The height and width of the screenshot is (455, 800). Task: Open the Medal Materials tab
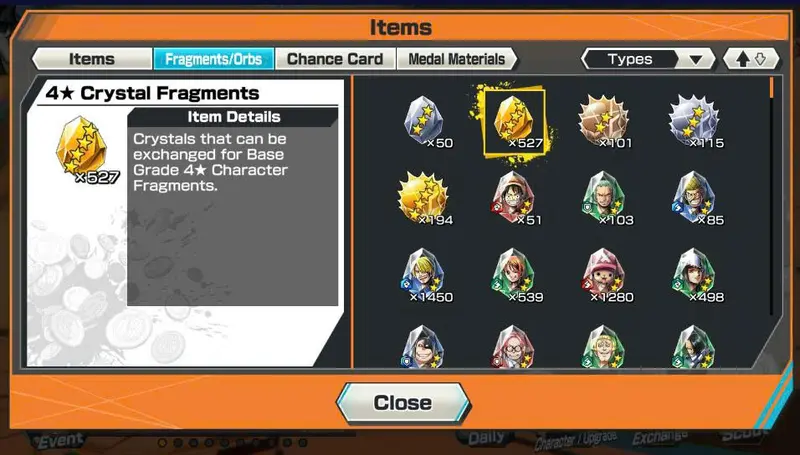(457, 59)
